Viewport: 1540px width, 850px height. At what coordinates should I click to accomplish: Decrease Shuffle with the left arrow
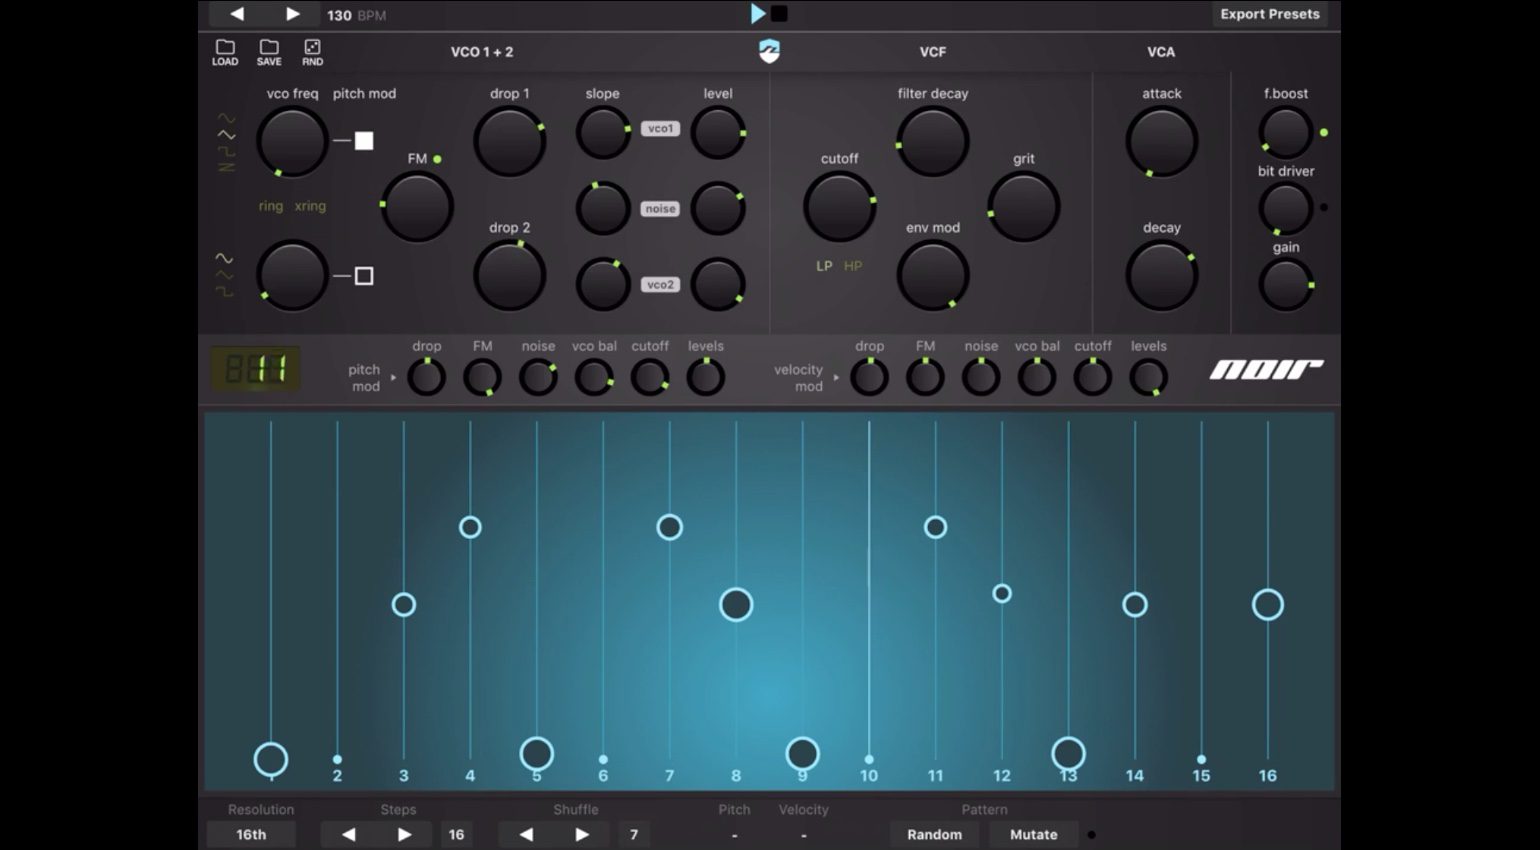526,834
